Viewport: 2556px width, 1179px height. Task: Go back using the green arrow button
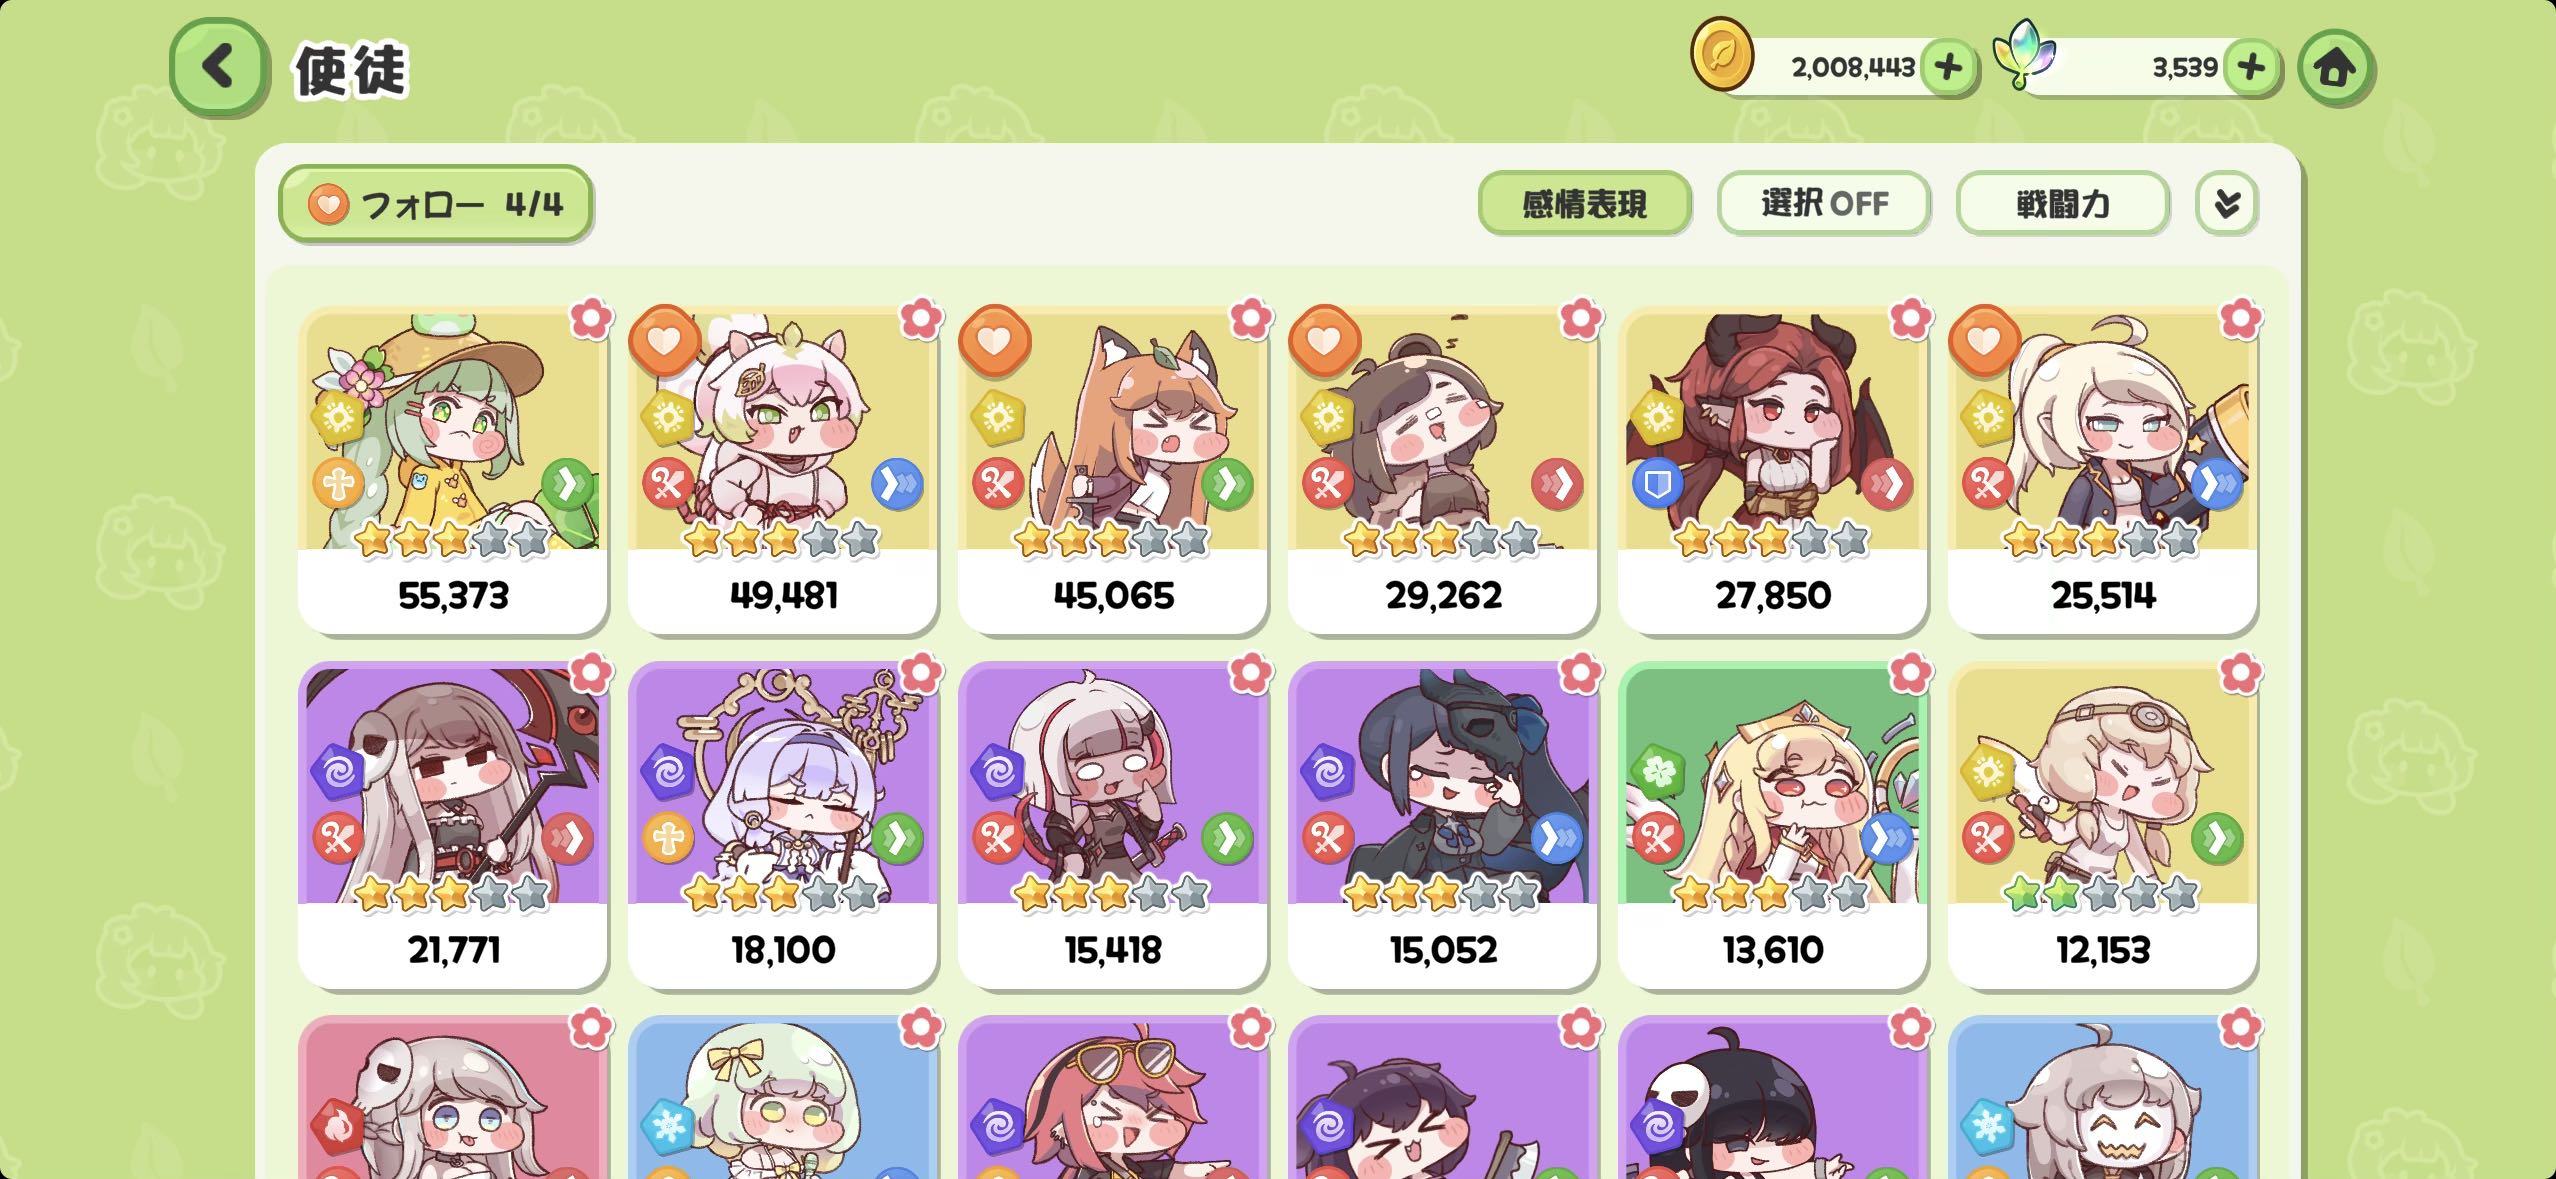[x=219, y=67]
